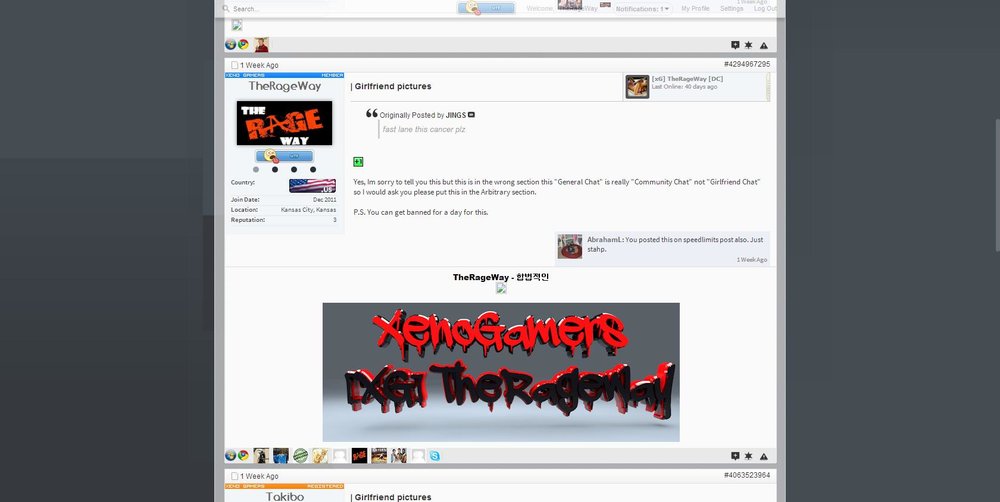This screenshot has height=502, width=1000.
Task: Click the black RAGE avatar in the footer row
Action: pos(359,455)
